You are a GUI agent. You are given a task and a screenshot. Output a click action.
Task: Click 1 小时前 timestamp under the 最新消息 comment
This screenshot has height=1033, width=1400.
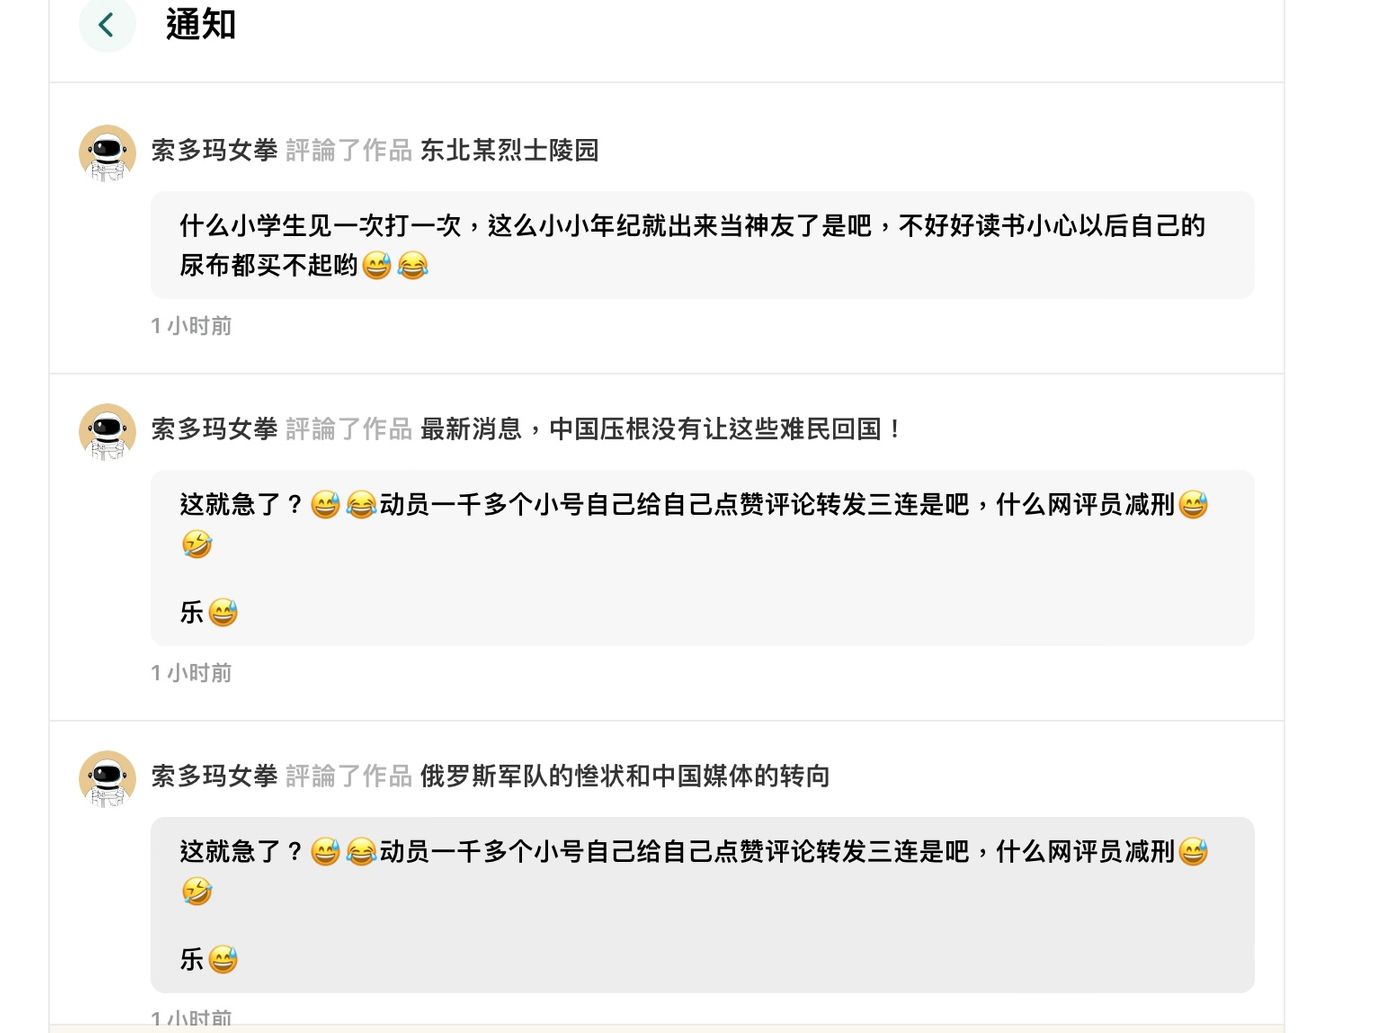pos(191,673)
